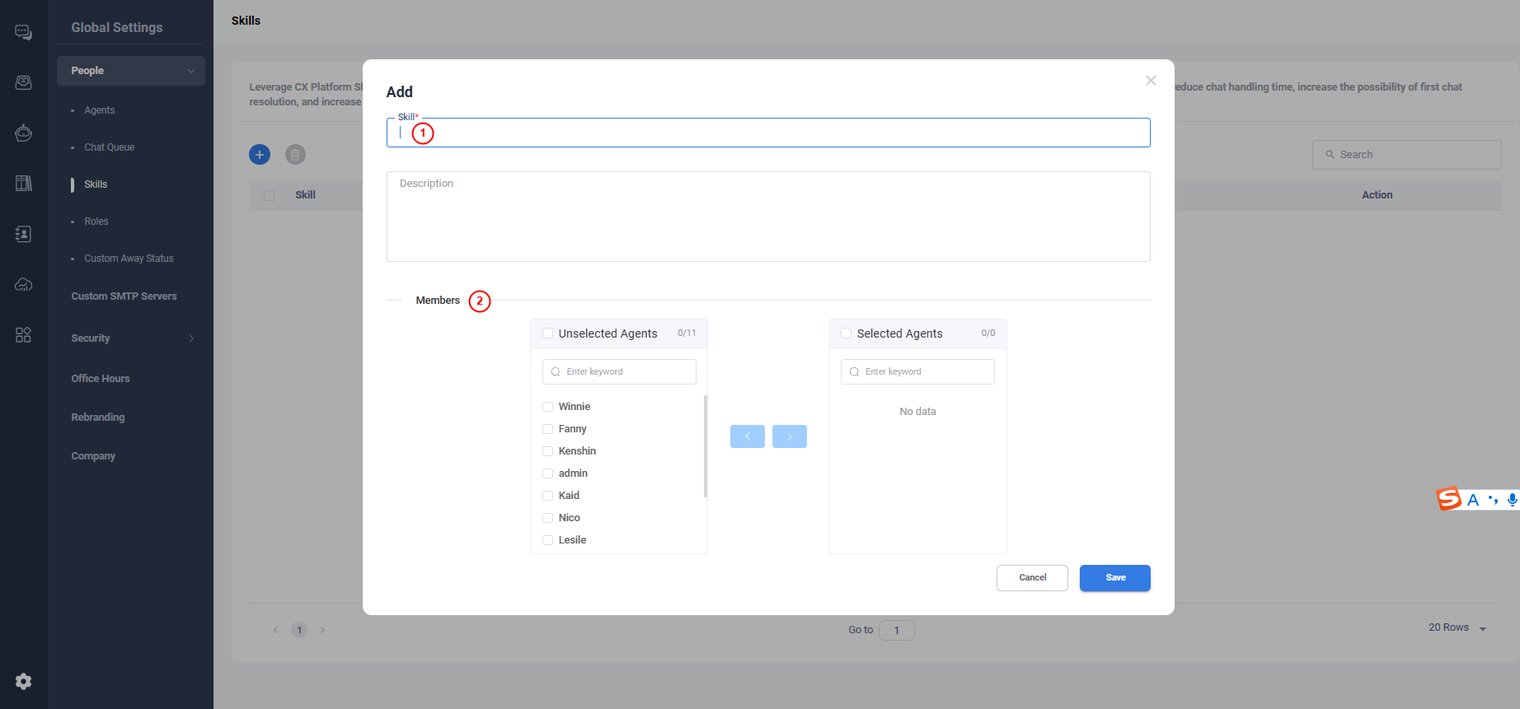Open the apps grid icon

[x=23, y=335]
